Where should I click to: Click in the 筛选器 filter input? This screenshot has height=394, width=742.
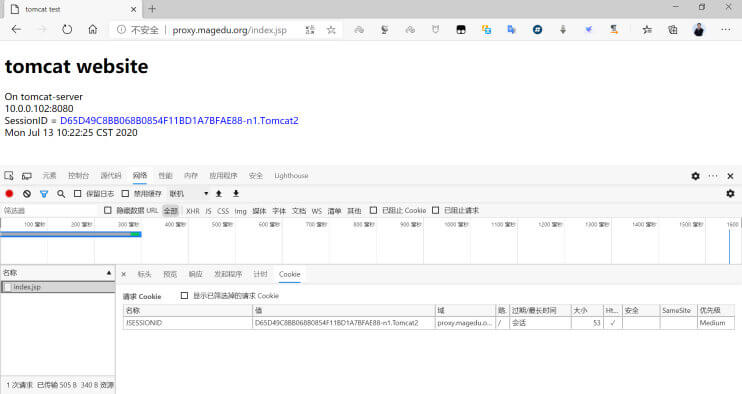tap(50, 210)
